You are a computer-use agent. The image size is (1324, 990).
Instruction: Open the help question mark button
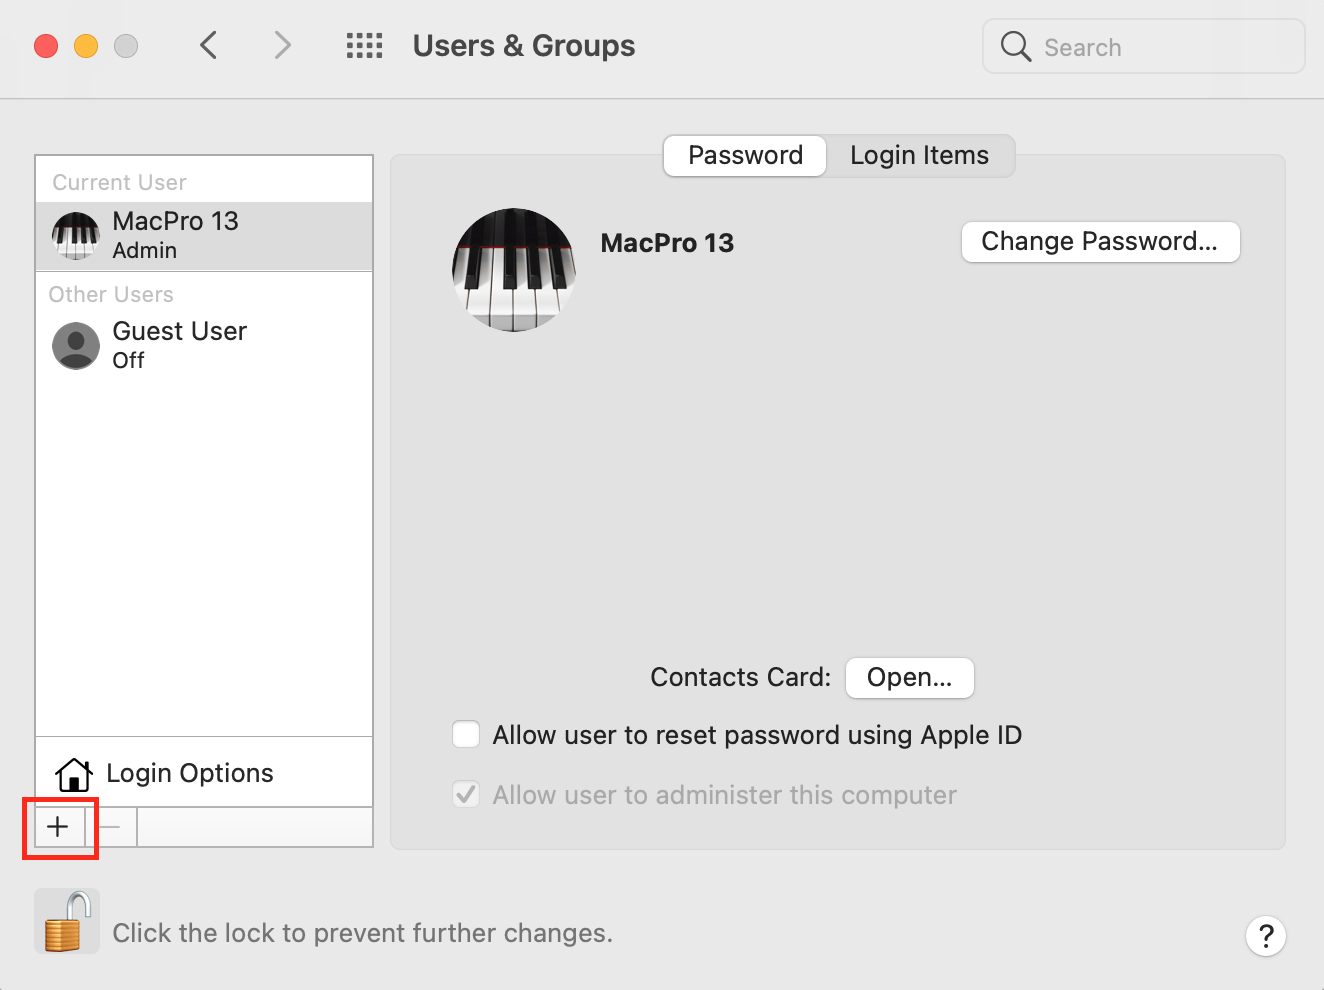[1266, 936]
